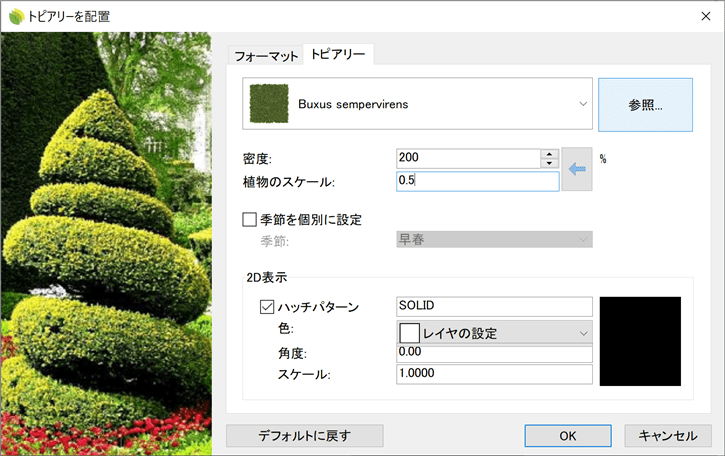Confirm with the OK button
The image size is (725, 456).
click(x=568, y=436)
